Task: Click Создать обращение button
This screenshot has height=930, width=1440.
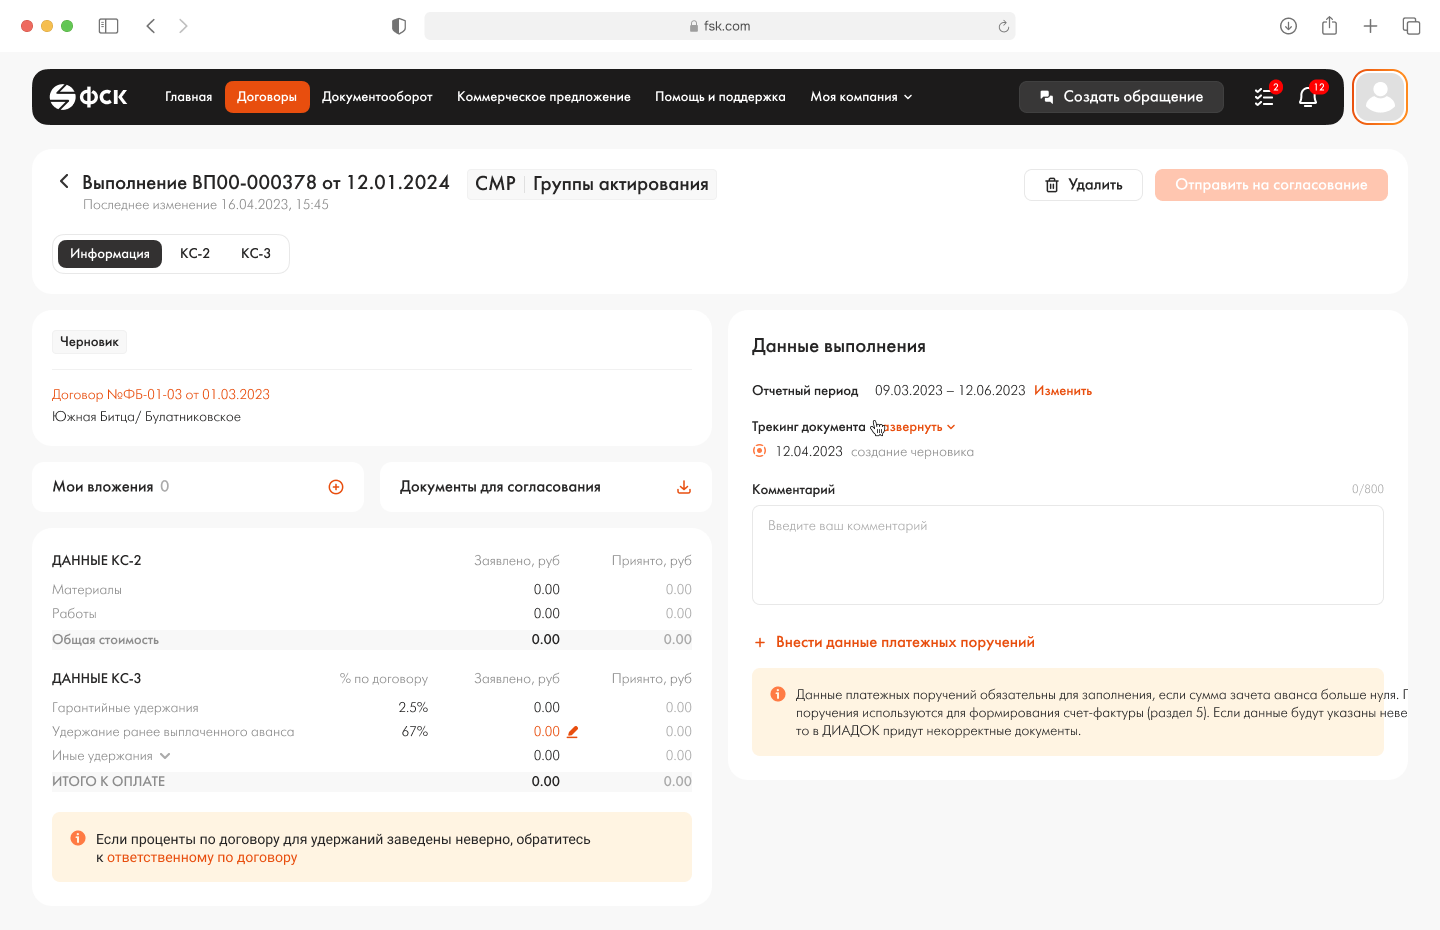Action: click(1121, 97)
